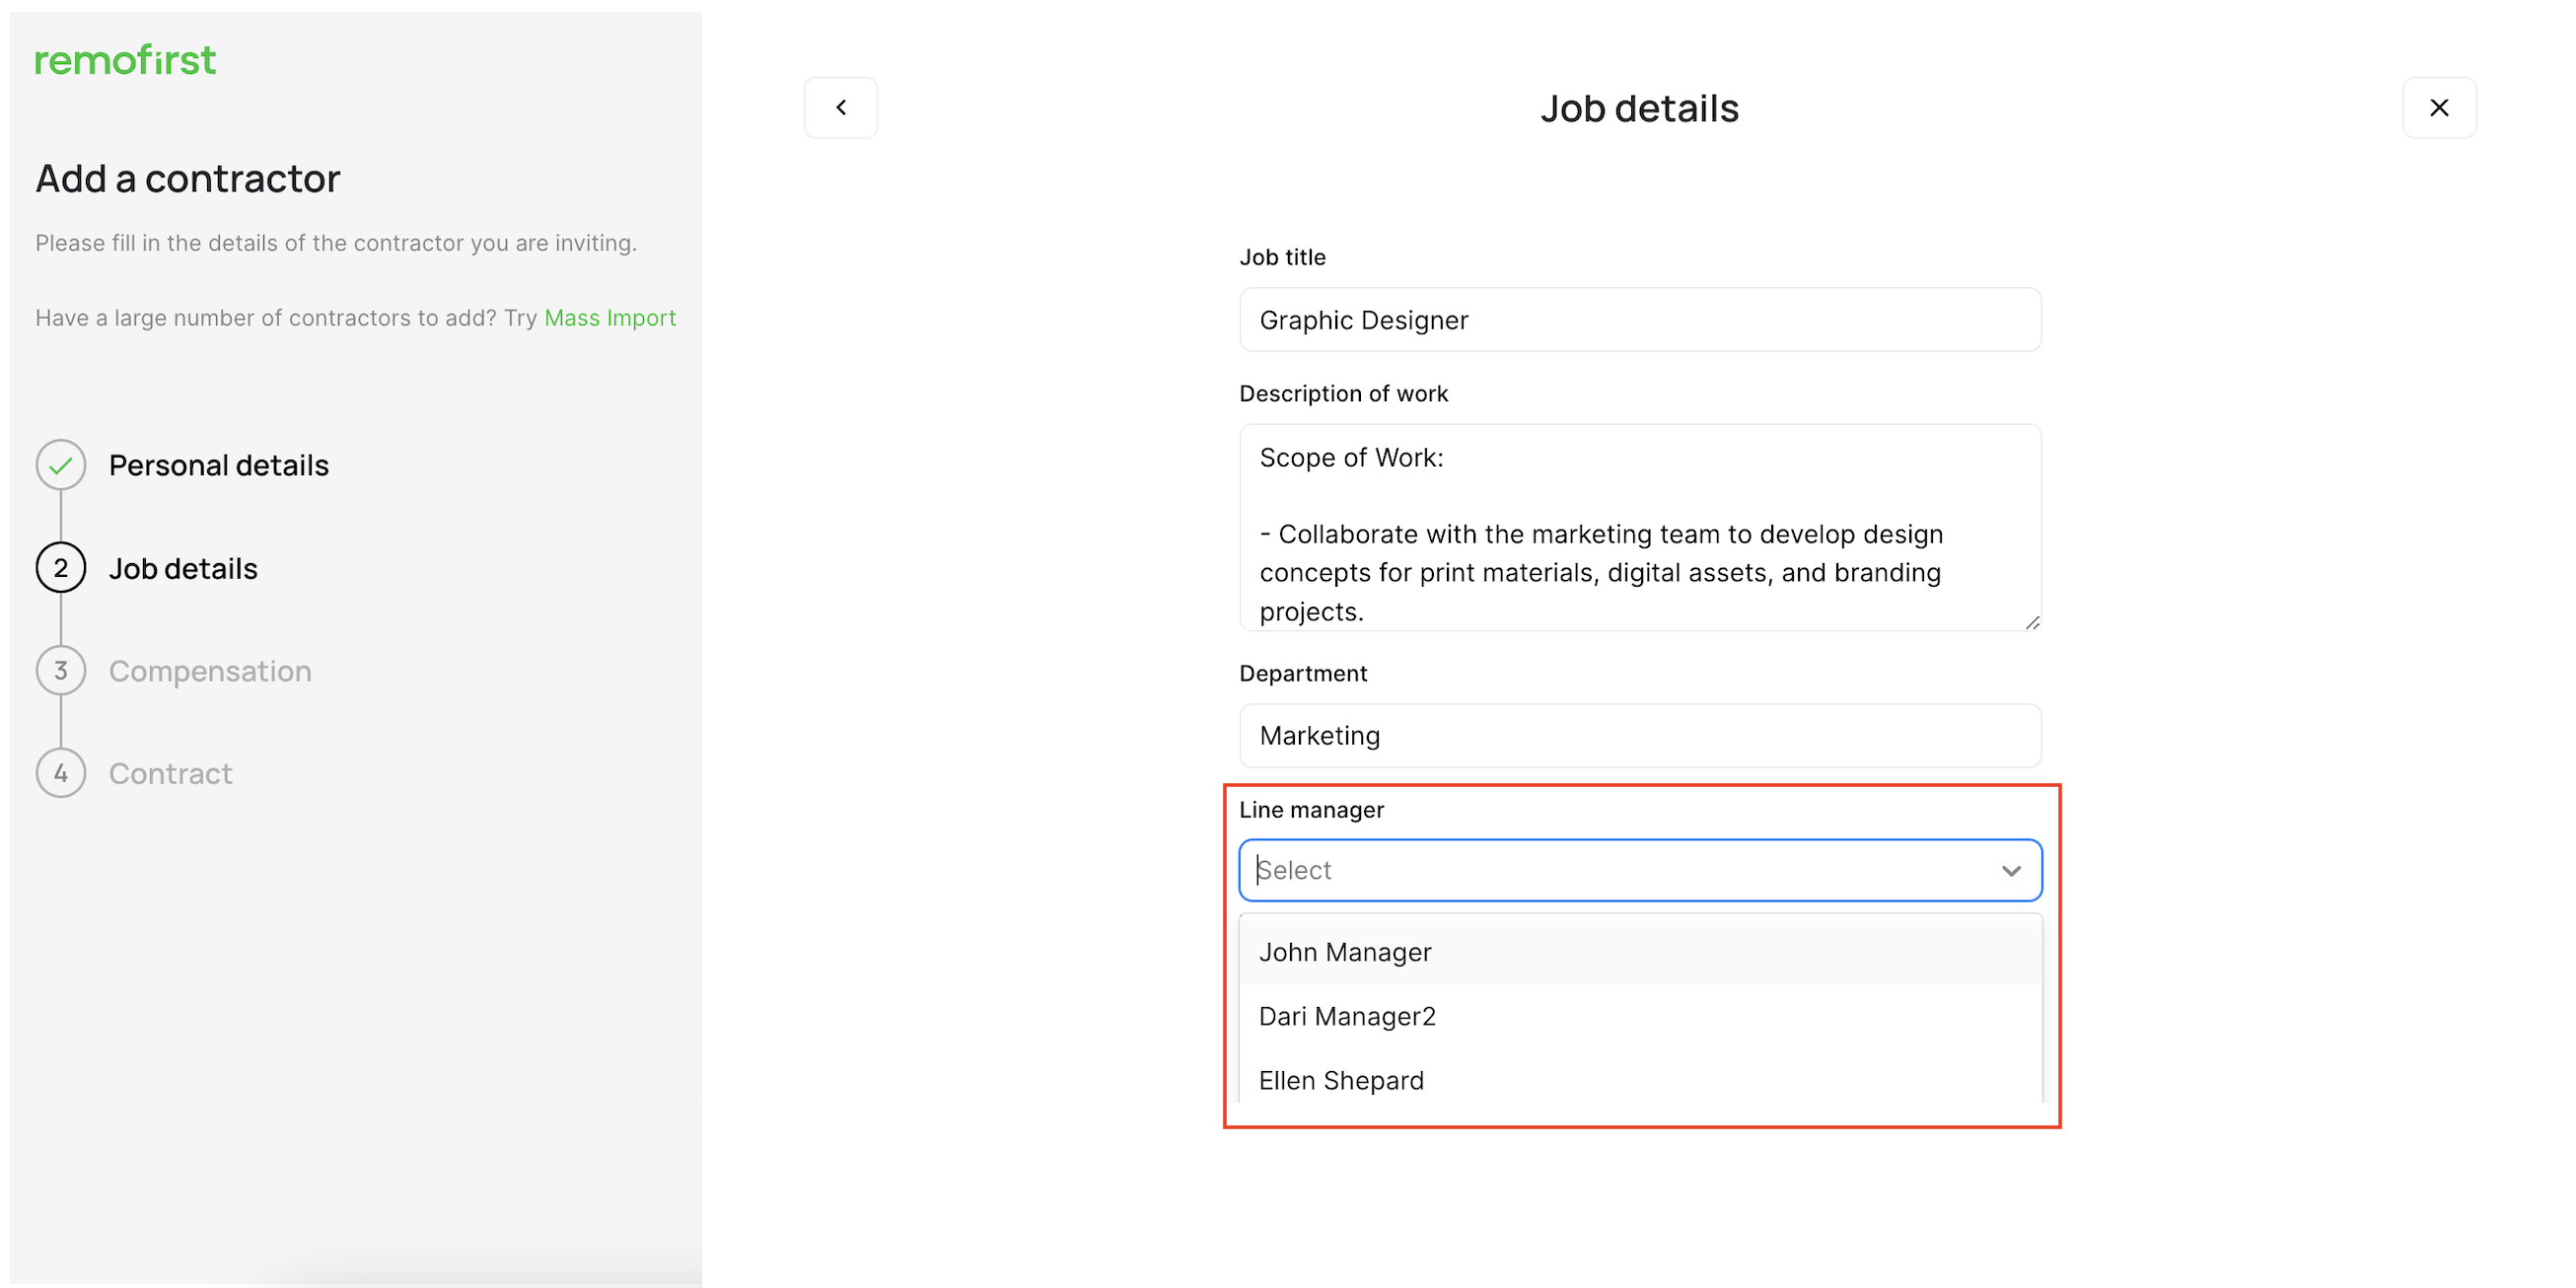This screenshot has width=2576, height=1288.
Task: Go to Compensation step label
Action: 210,671
